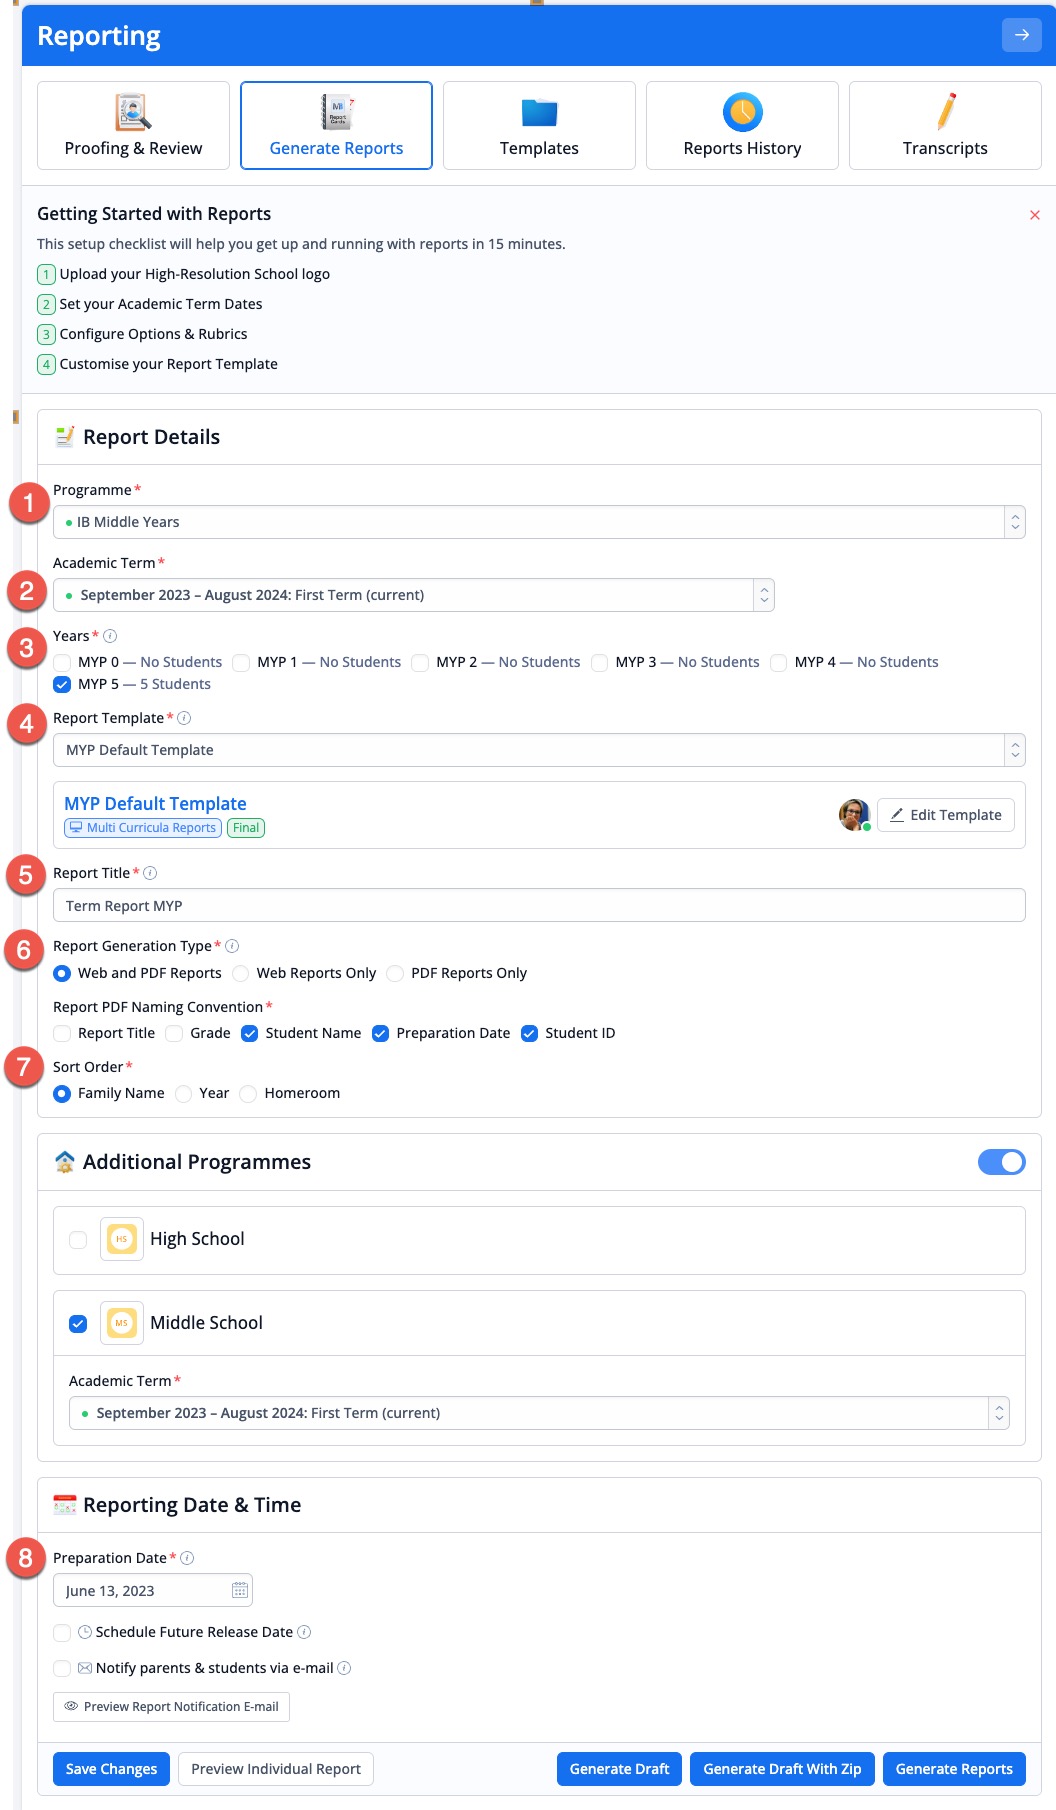Viewport: 1056px width, 1810px height.
Task: Expand the Report Details Academic Term dropdown
Action: click(x=414, y=595)
